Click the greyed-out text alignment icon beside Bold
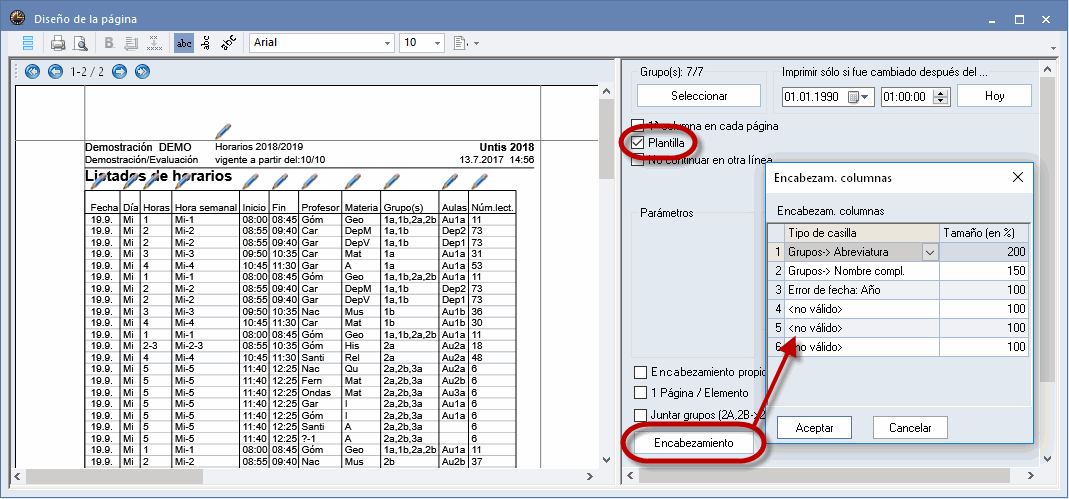Viewport: 1069px width, 499px height. pyautogui.click(x=132, y=43)
